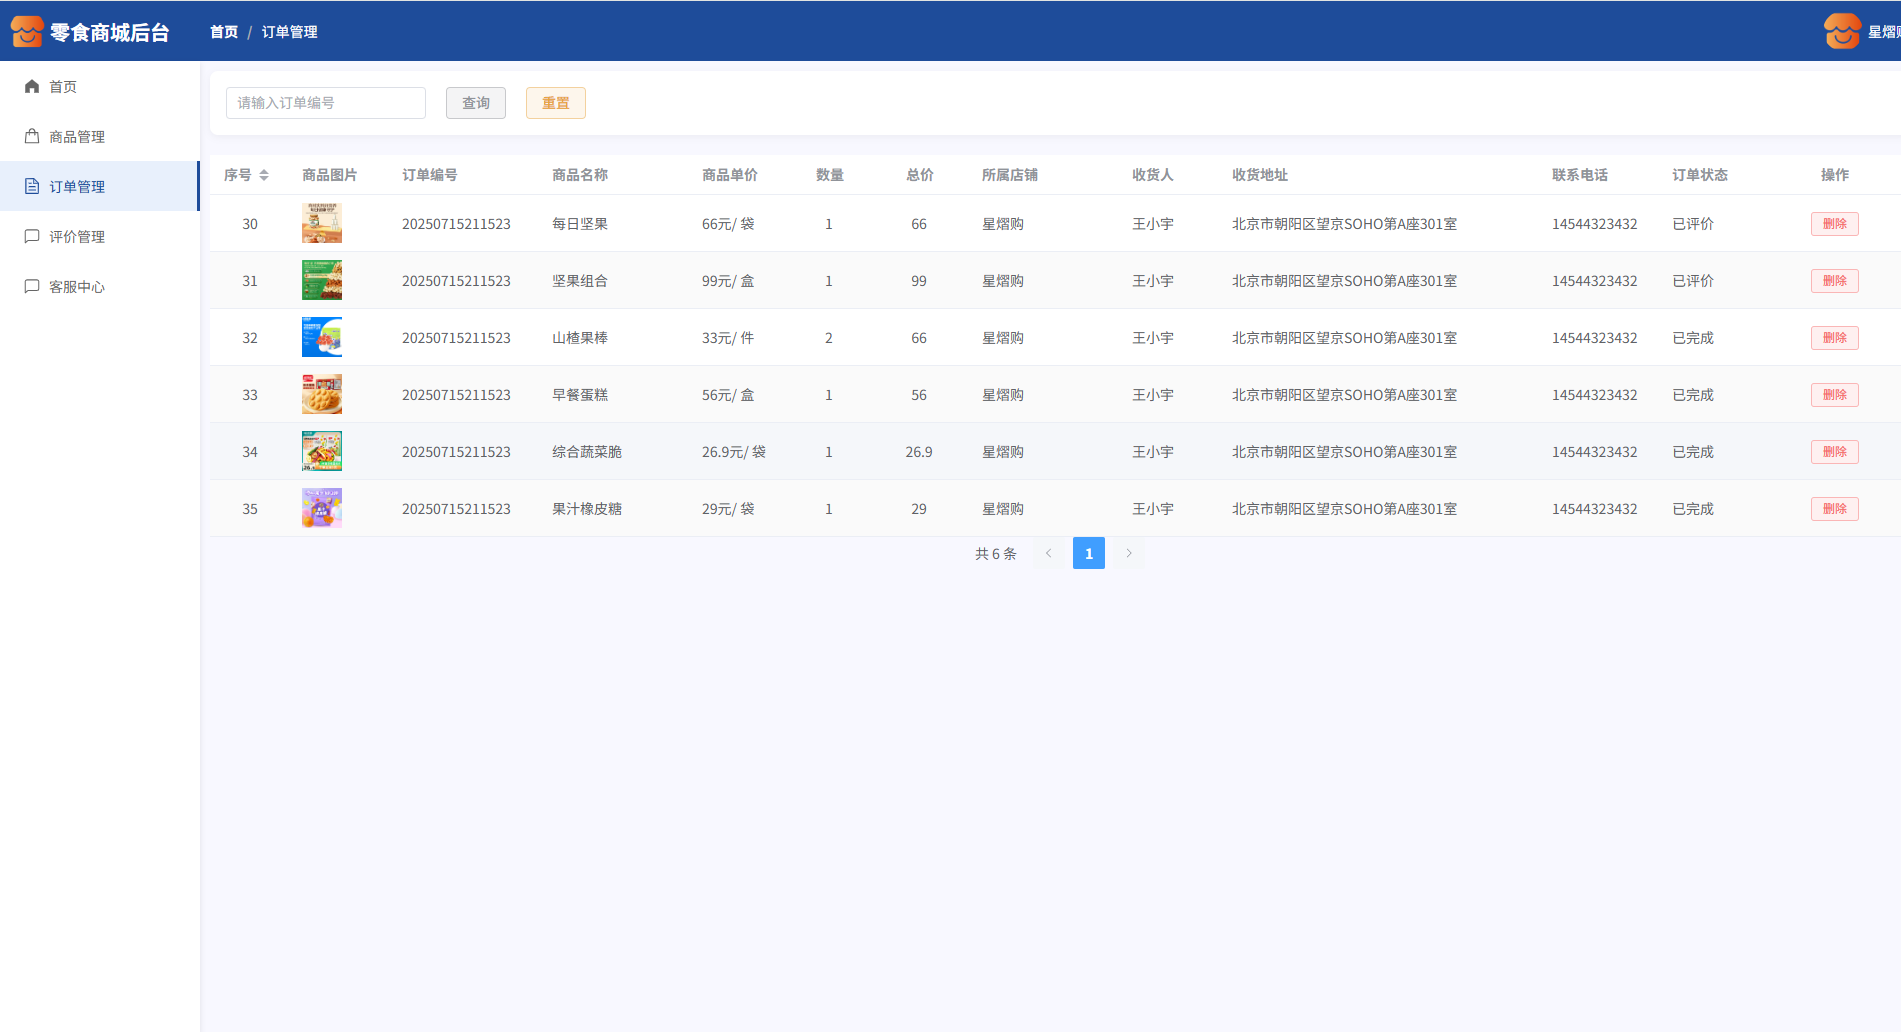Sort the table by 序号 column arrows
The width and height of the screenshot is (1901, 1032).
264,175
